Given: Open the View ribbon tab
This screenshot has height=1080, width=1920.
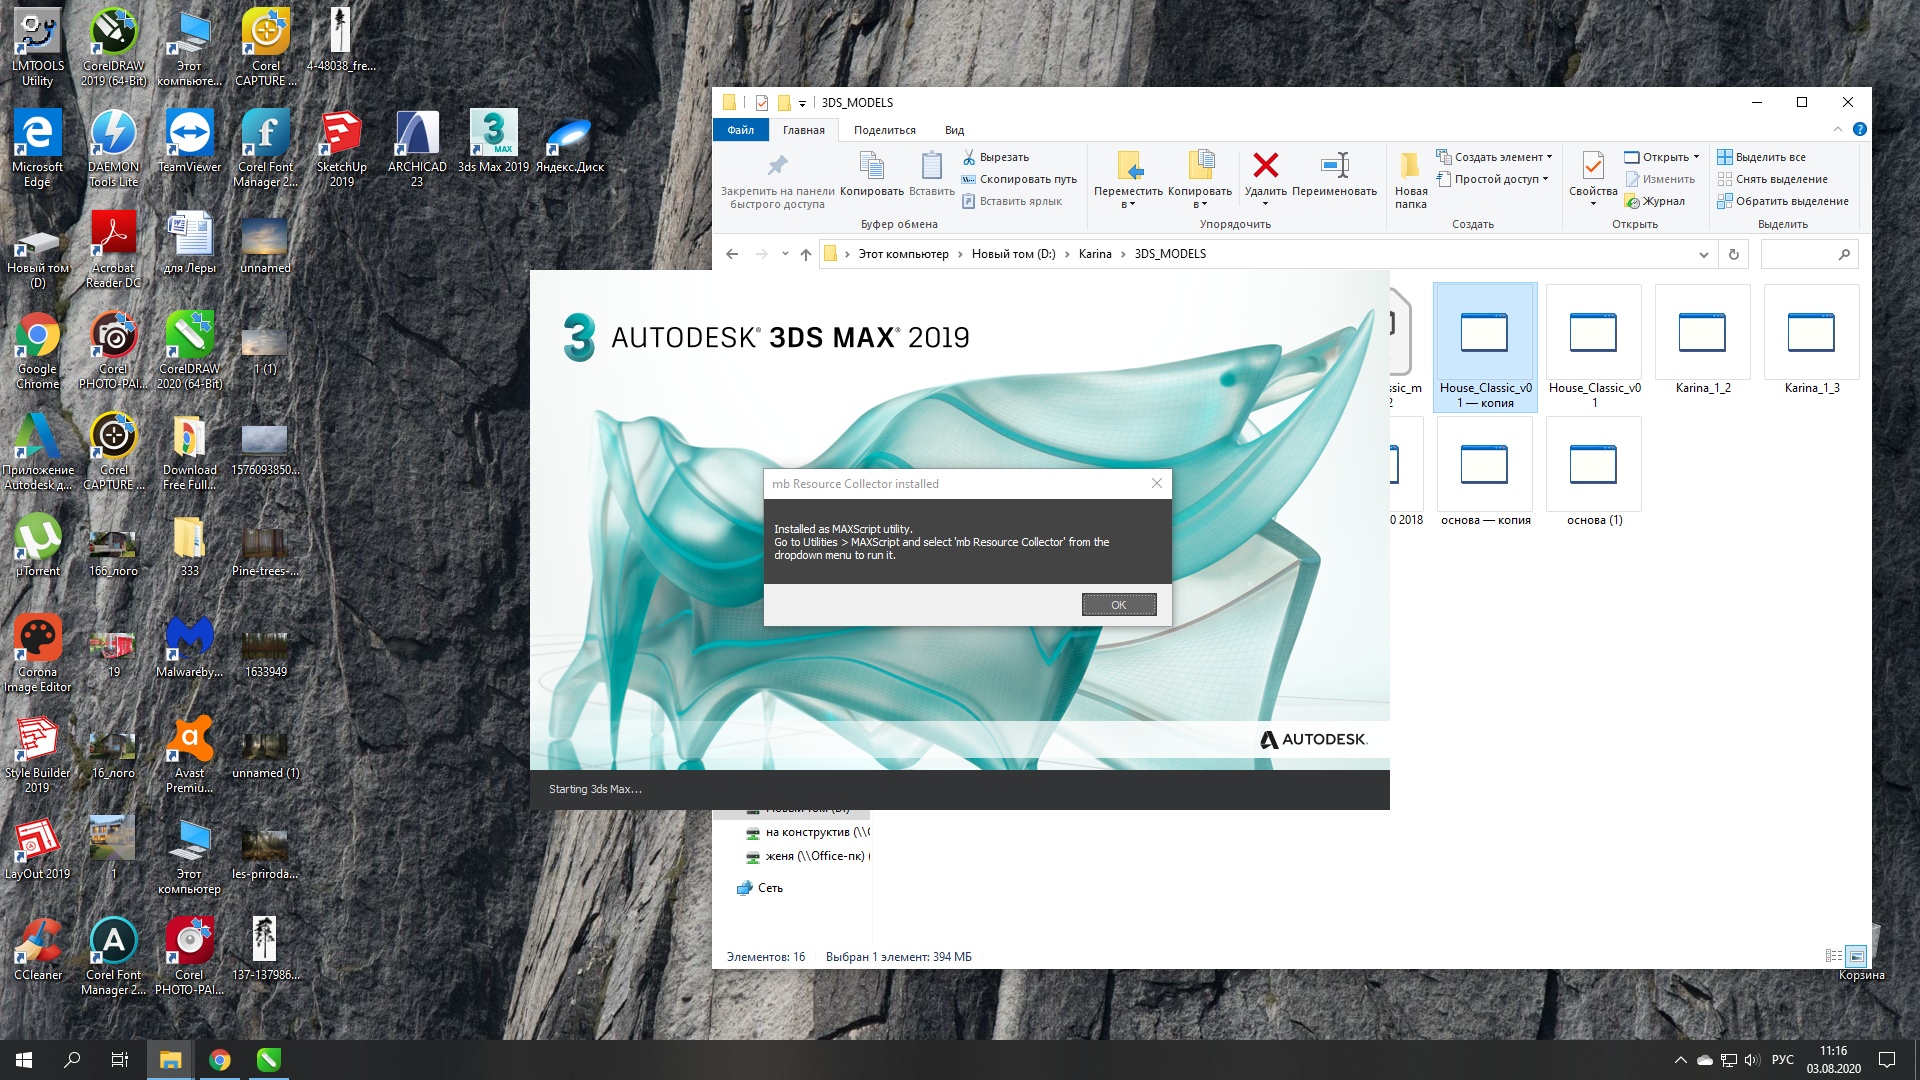Looking at the screenshot, I should tap(954, 130).
